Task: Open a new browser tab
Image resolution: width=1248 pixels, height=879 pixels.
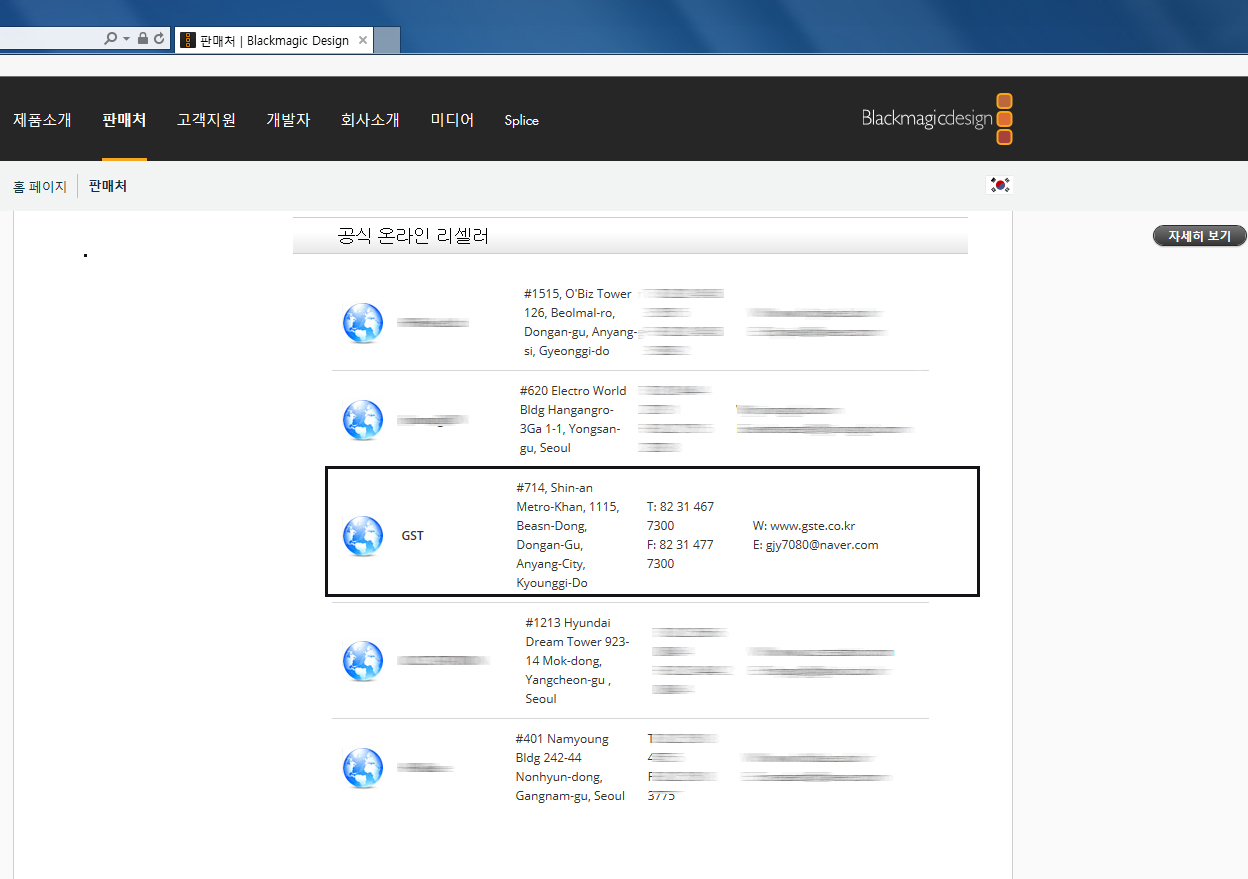Action: point(387,41)
